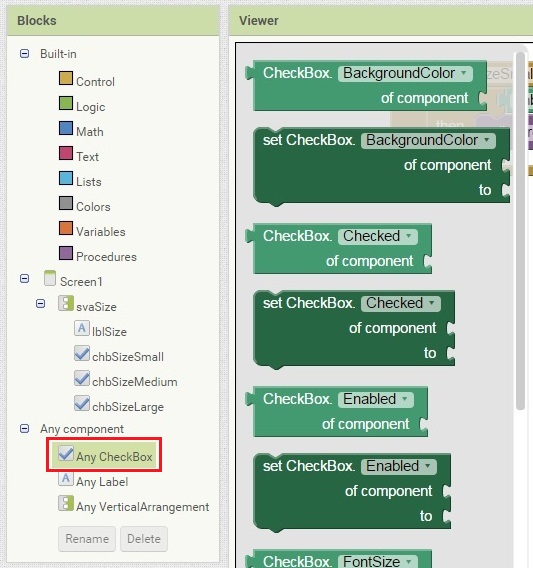This screenshot has height=568, width=533.
Task: Select chbSizeMedium checkbox component
Action: (x=134, y=382)
